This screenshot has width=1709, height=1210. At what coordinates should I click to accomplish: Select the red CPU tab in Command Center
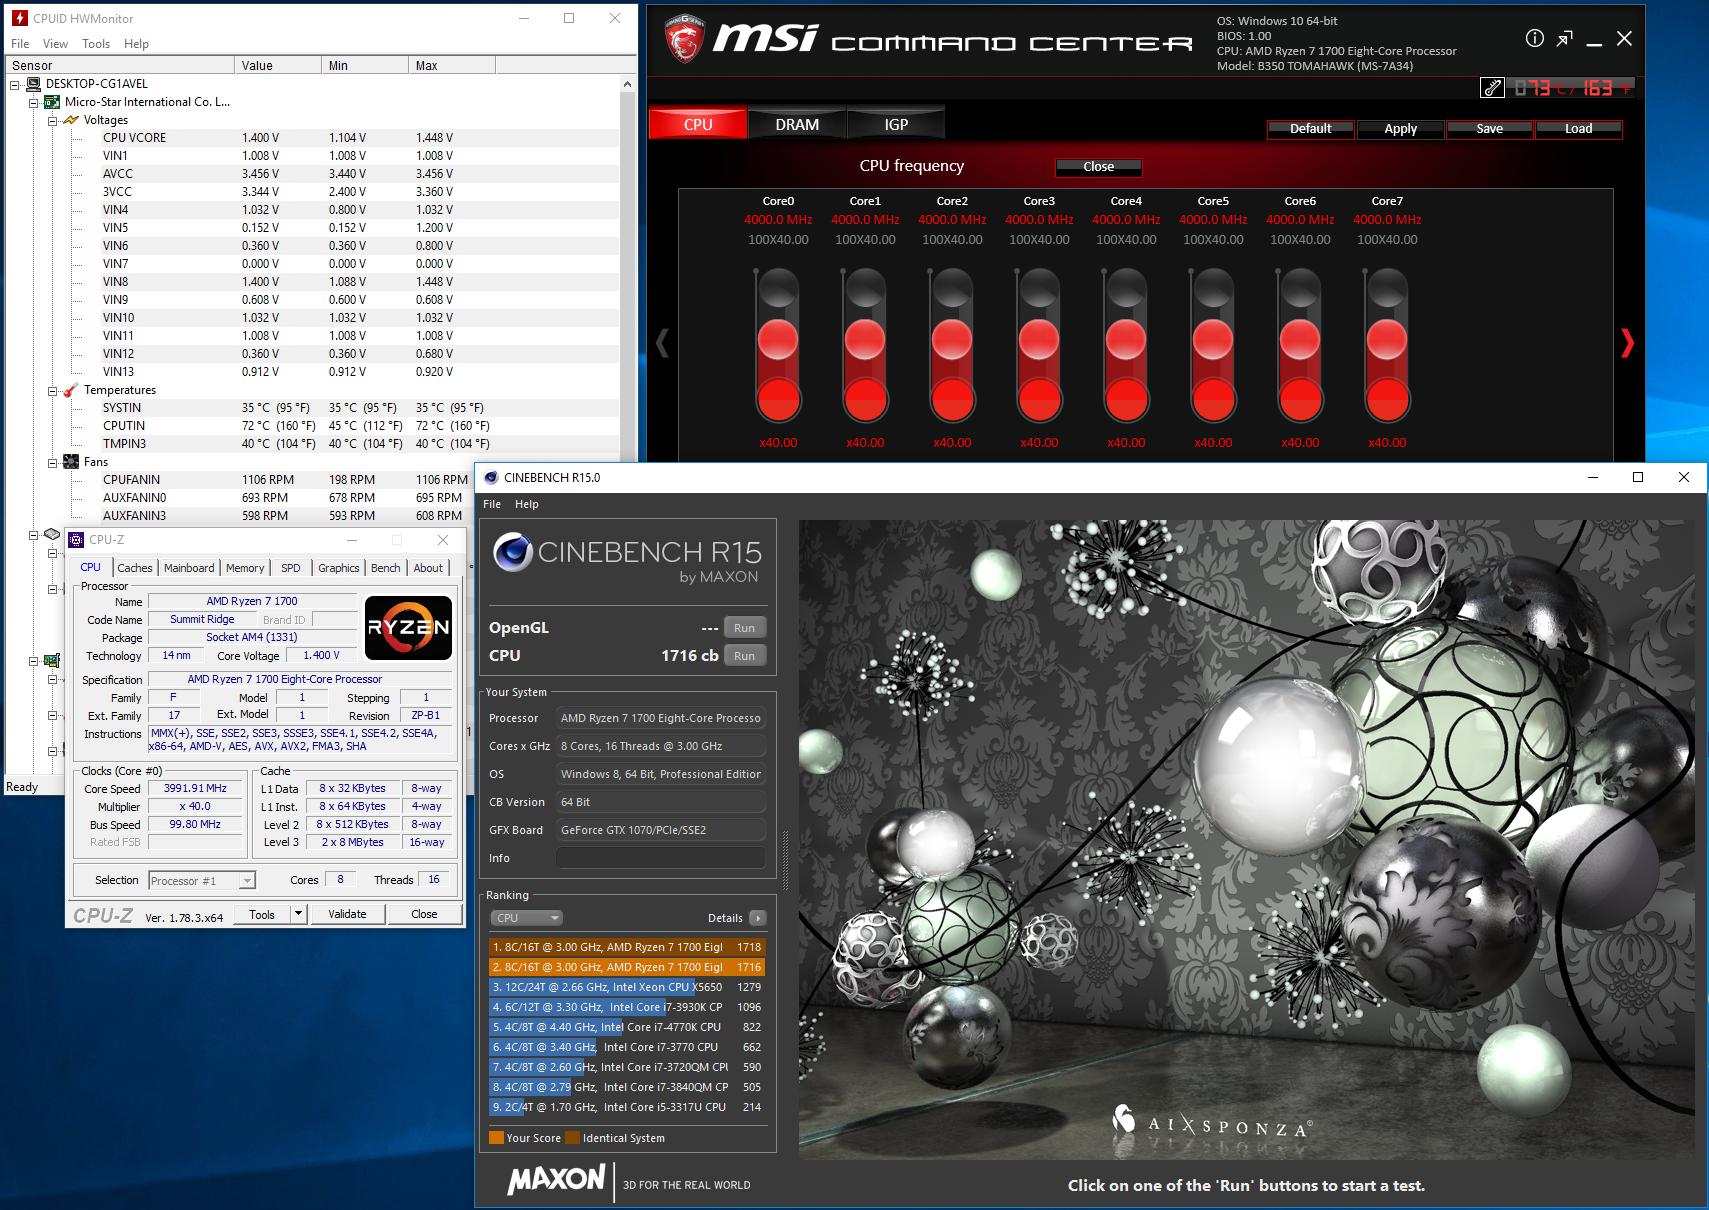coord(698,124)
